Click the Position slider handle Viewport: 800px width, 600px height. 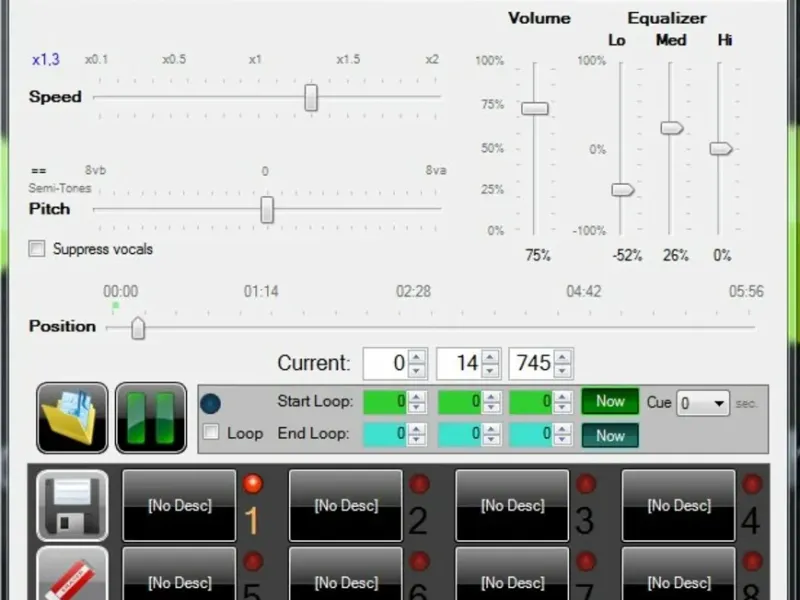coord(138,328)
